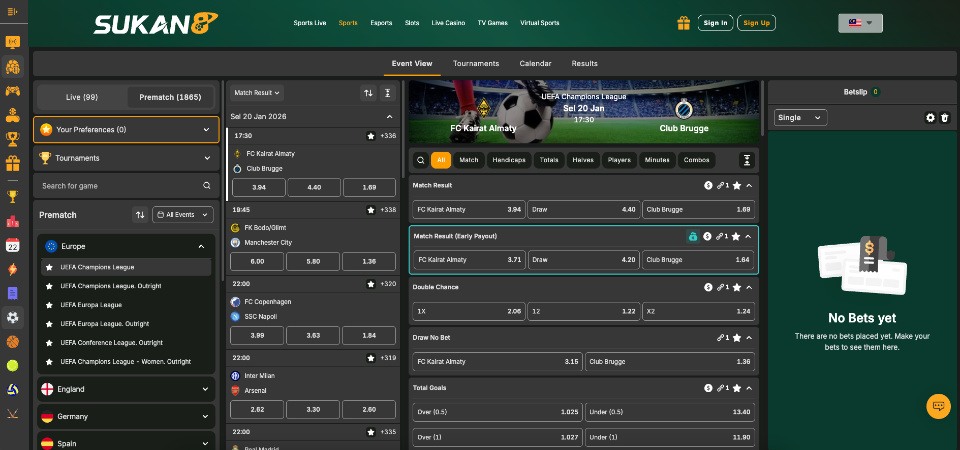This screenshot has height=450, width=960.
Task: Click the Search for game field
Action: (126, 186)
